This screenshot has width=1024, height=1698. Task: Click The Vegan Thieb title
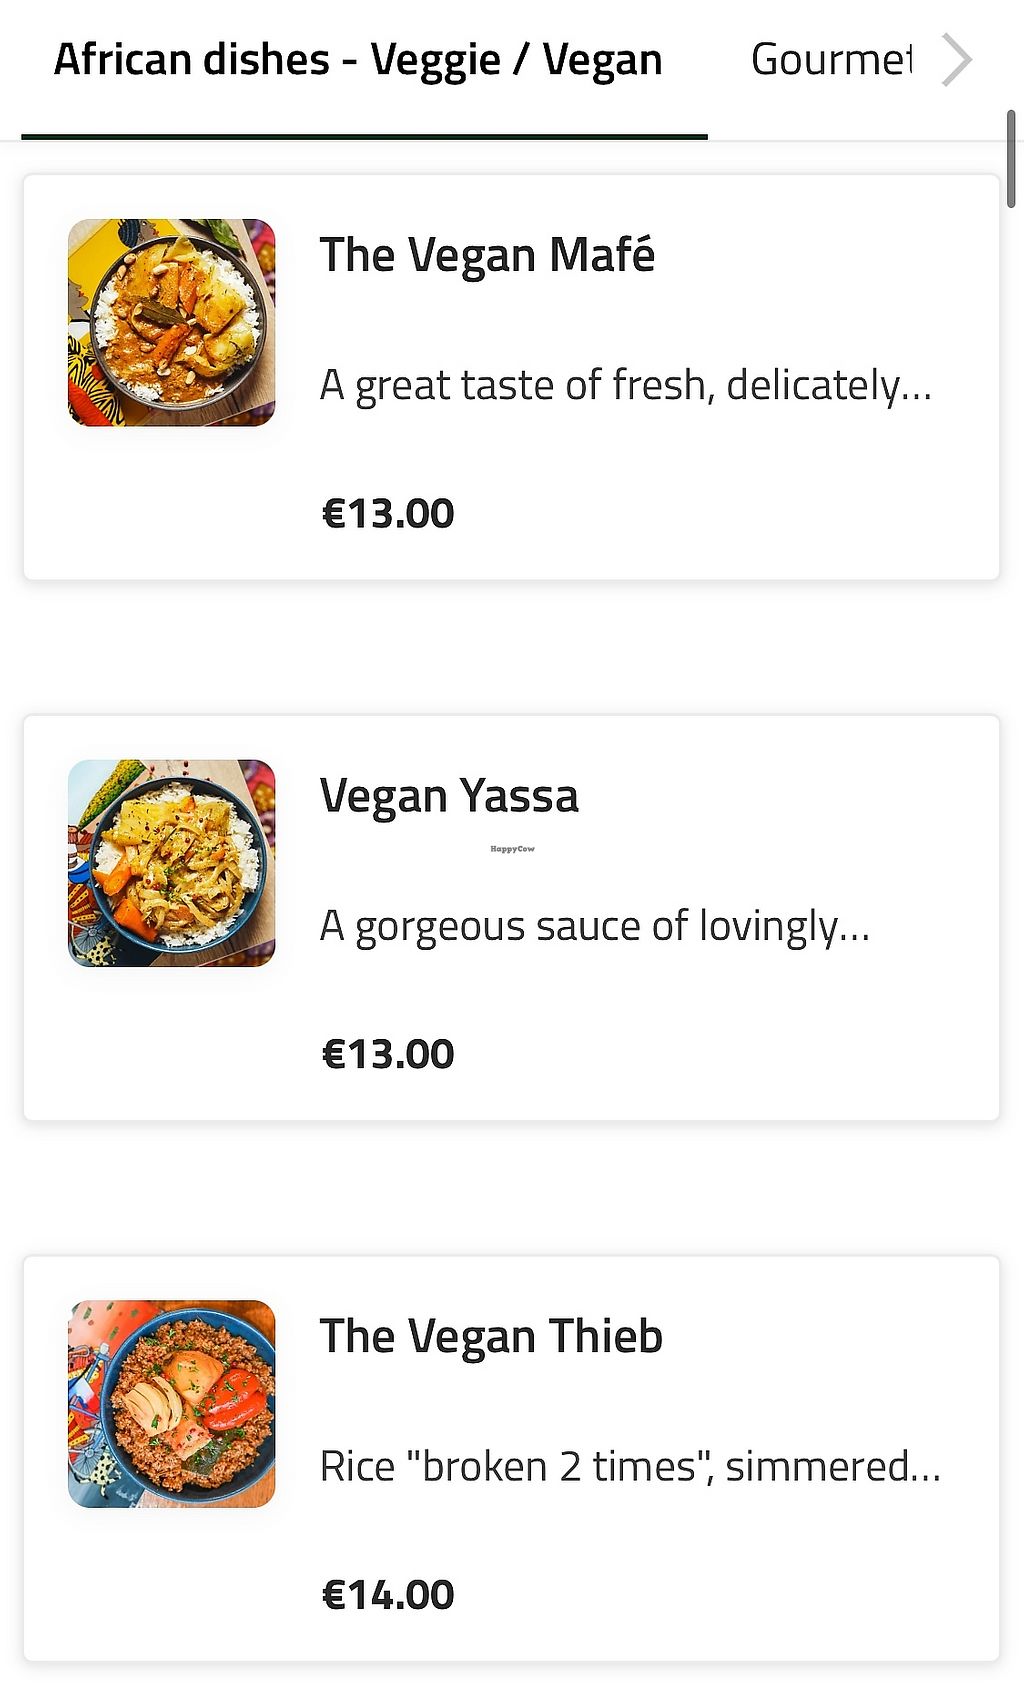click(x=491, y=1337)
